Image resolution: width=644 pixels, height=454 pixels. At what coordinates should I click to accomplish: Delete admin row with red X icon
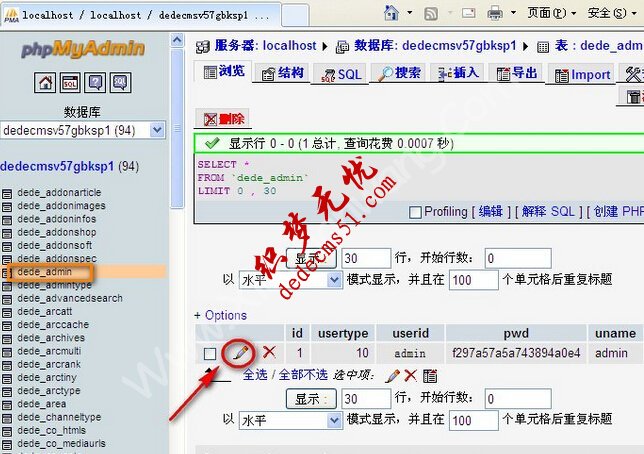pos(269,352)
